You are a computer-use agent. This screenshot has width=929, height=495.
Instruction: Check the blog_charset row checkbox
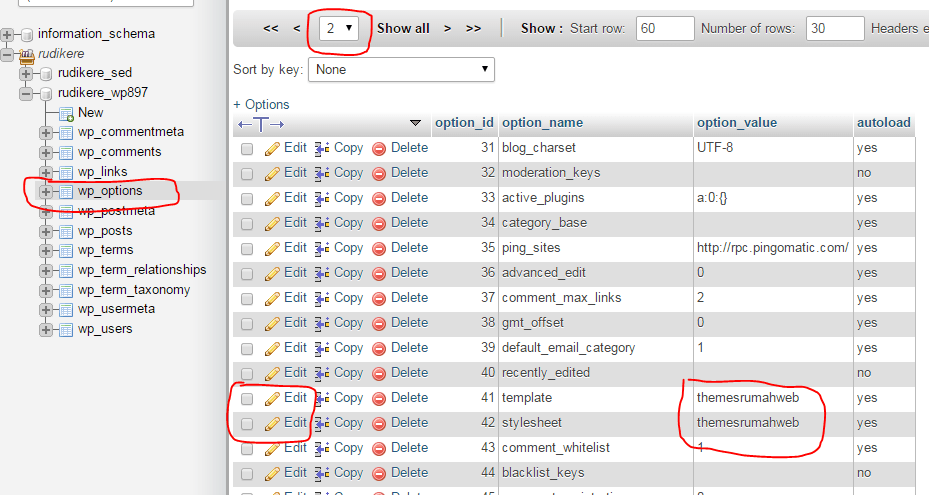247,149
